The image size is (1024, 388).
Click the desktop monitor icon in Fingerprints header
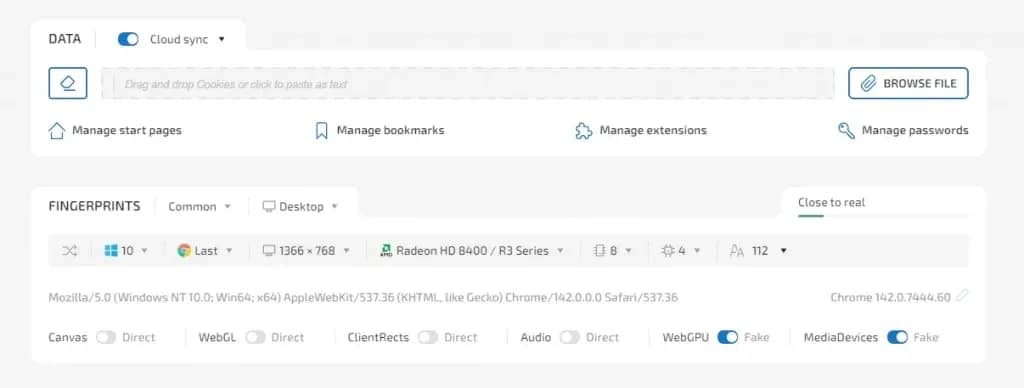click(268, 206)
